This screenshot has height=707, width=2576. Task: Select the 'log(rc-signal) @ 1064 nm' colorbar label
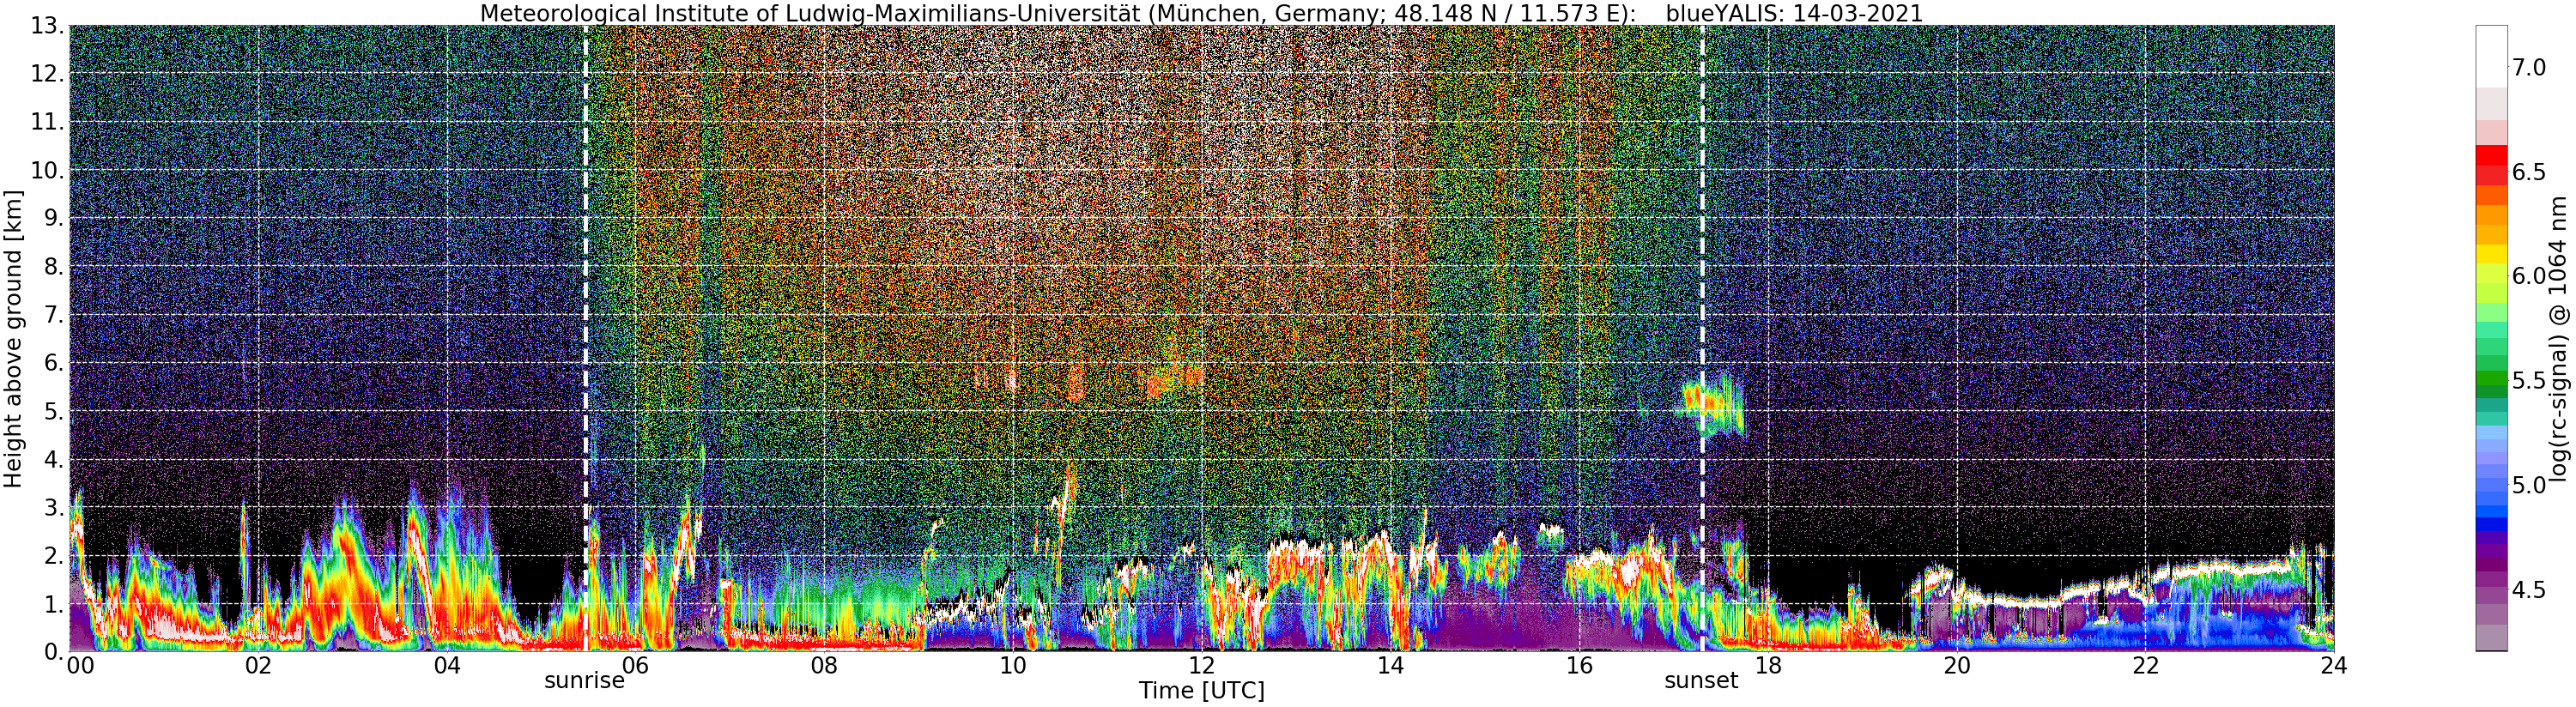pyautogui.click(x=2560, y=338)
